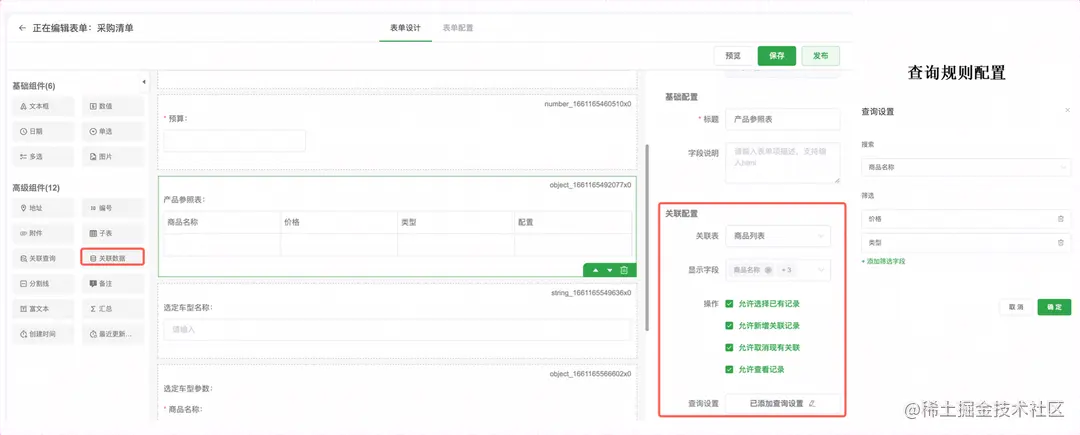1080x435 pixels.
Task: Add the 单选 single-choice component
Action: (x=113, y=131)
